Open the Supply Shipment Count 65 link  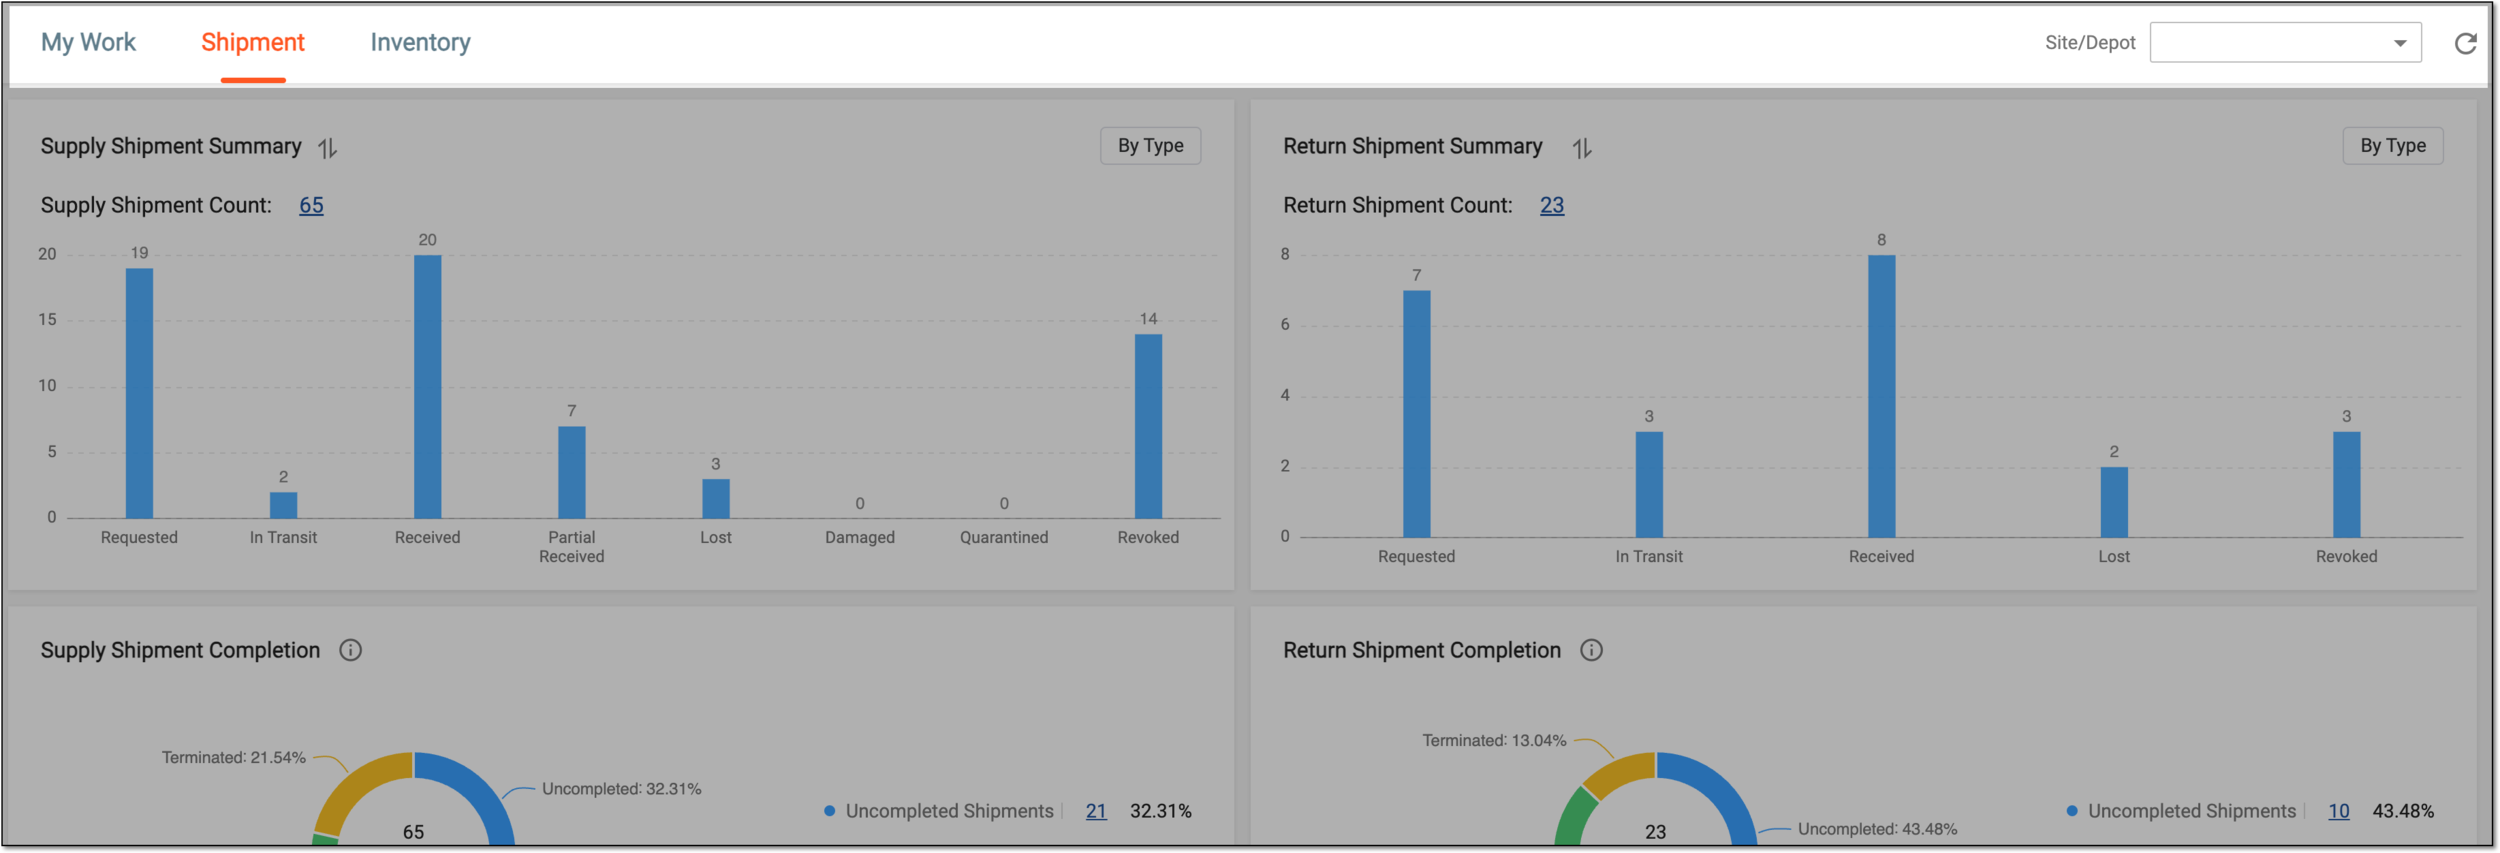(x=311, y=205)
